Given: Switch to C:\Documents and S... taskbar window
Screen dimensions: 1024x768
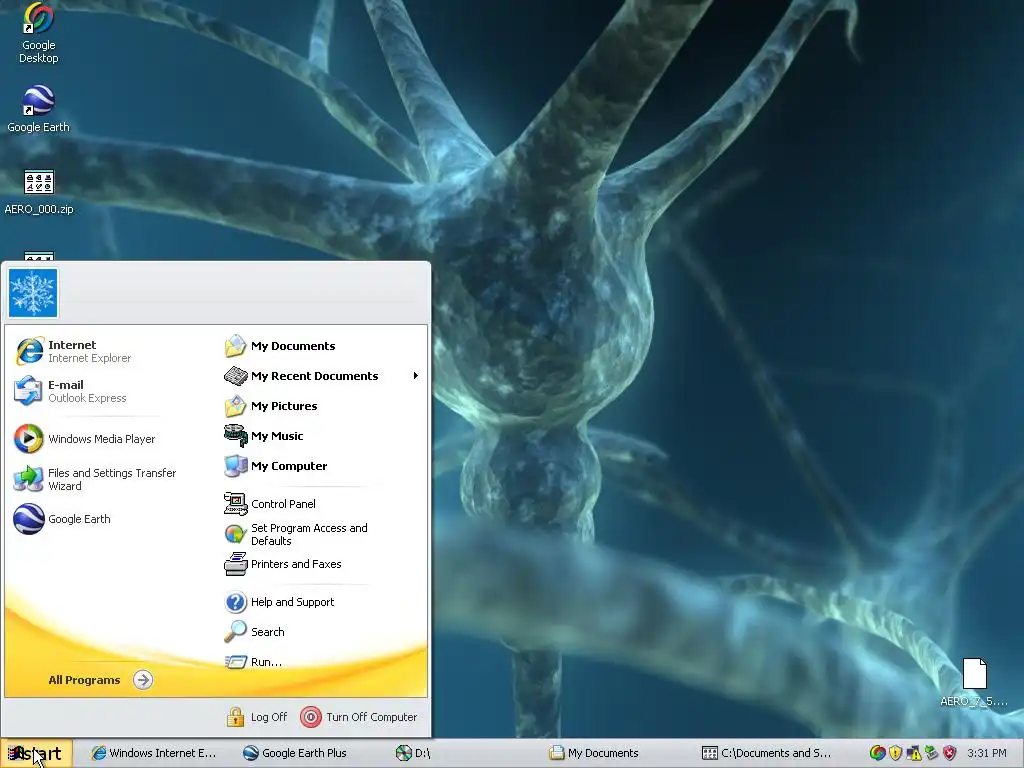Looking at the screenshot, I should click(767, 753).
